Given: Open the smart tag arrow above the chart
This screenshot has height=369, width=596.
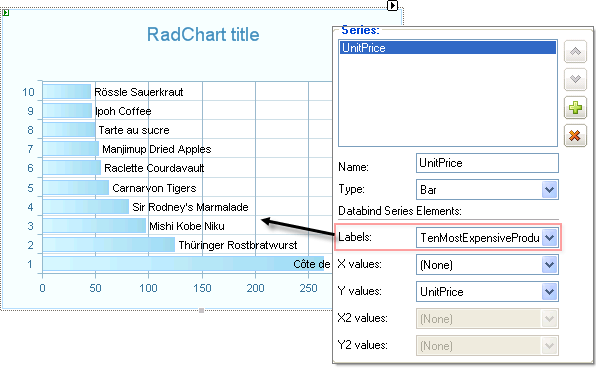Looking at the screenshot, I should tap(392, 5).
